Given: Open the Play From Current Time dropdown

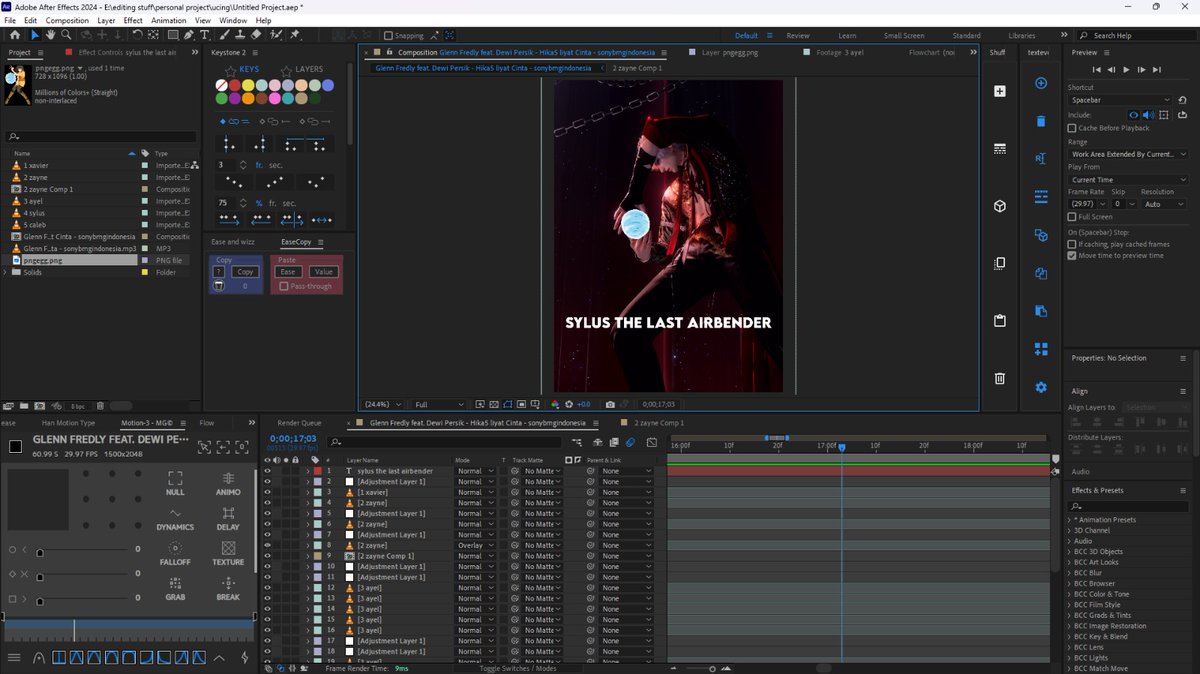Looking at the screenshot, I should tap(1128, 180).
